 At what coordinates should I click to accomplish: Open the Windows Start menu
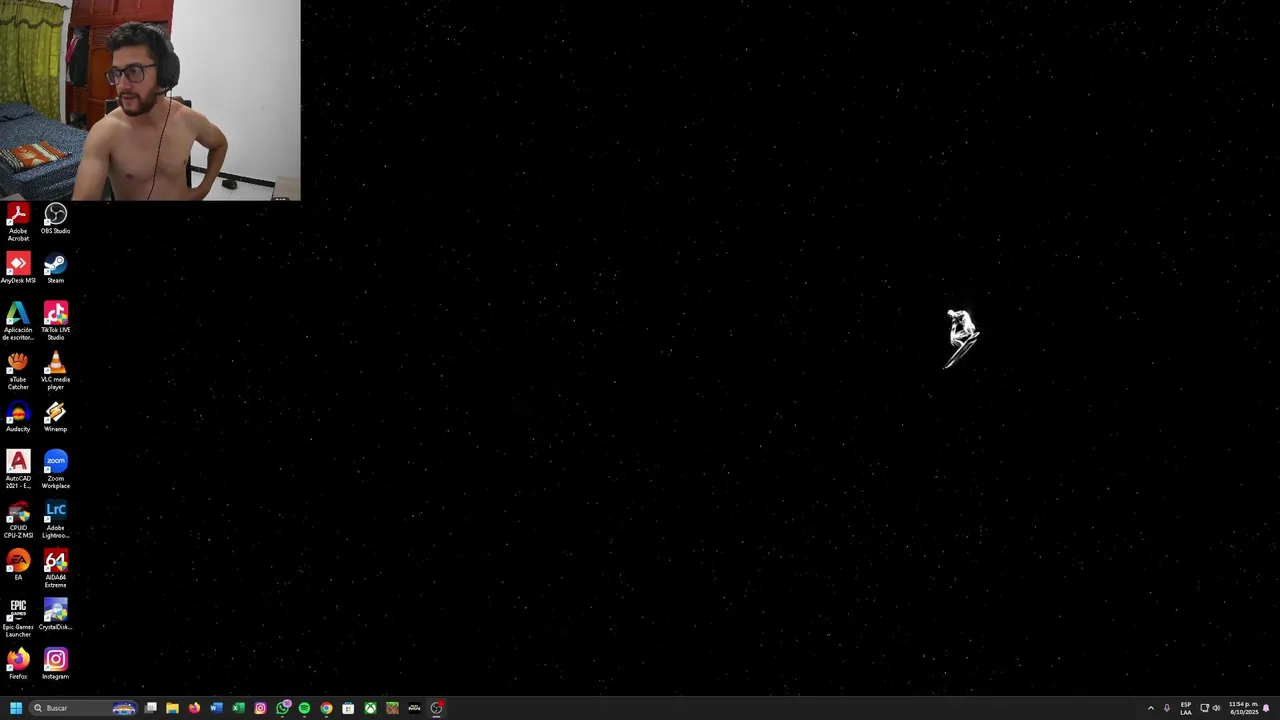click(16, 708)
